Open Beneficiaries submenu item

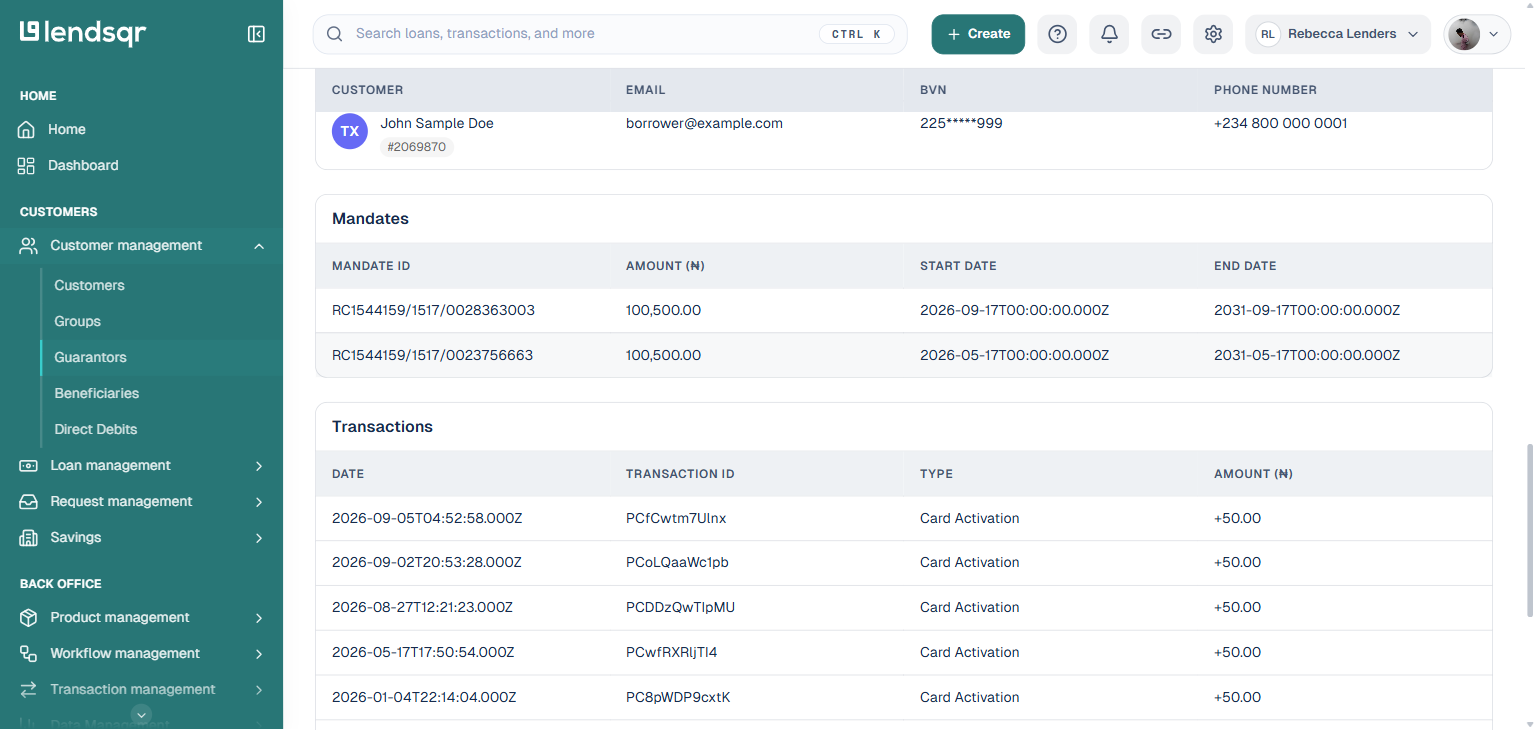click(x=97, y=394)
